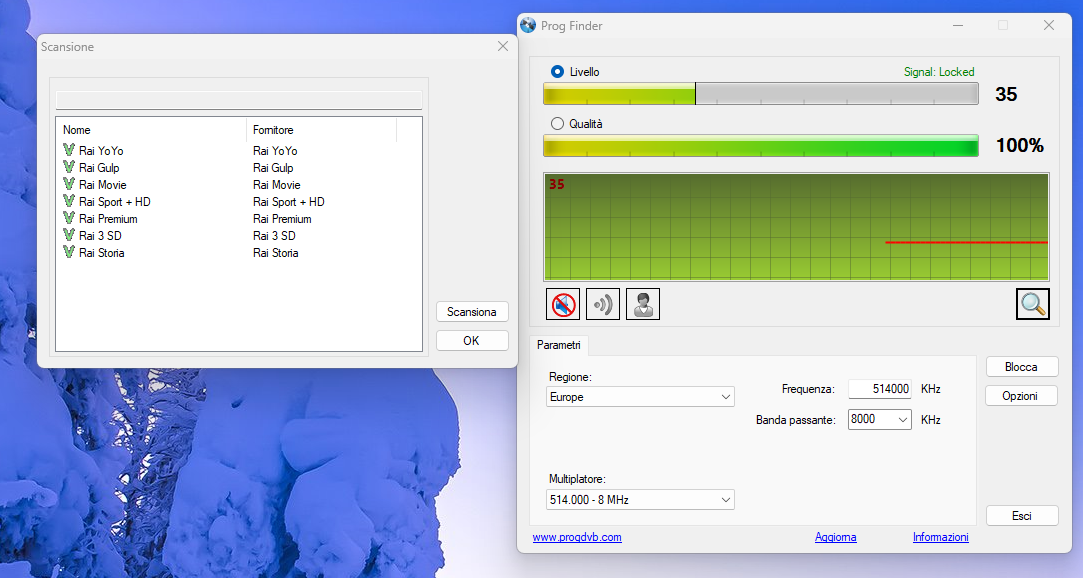Select the Rai Movie channel name

pos(102,185)
